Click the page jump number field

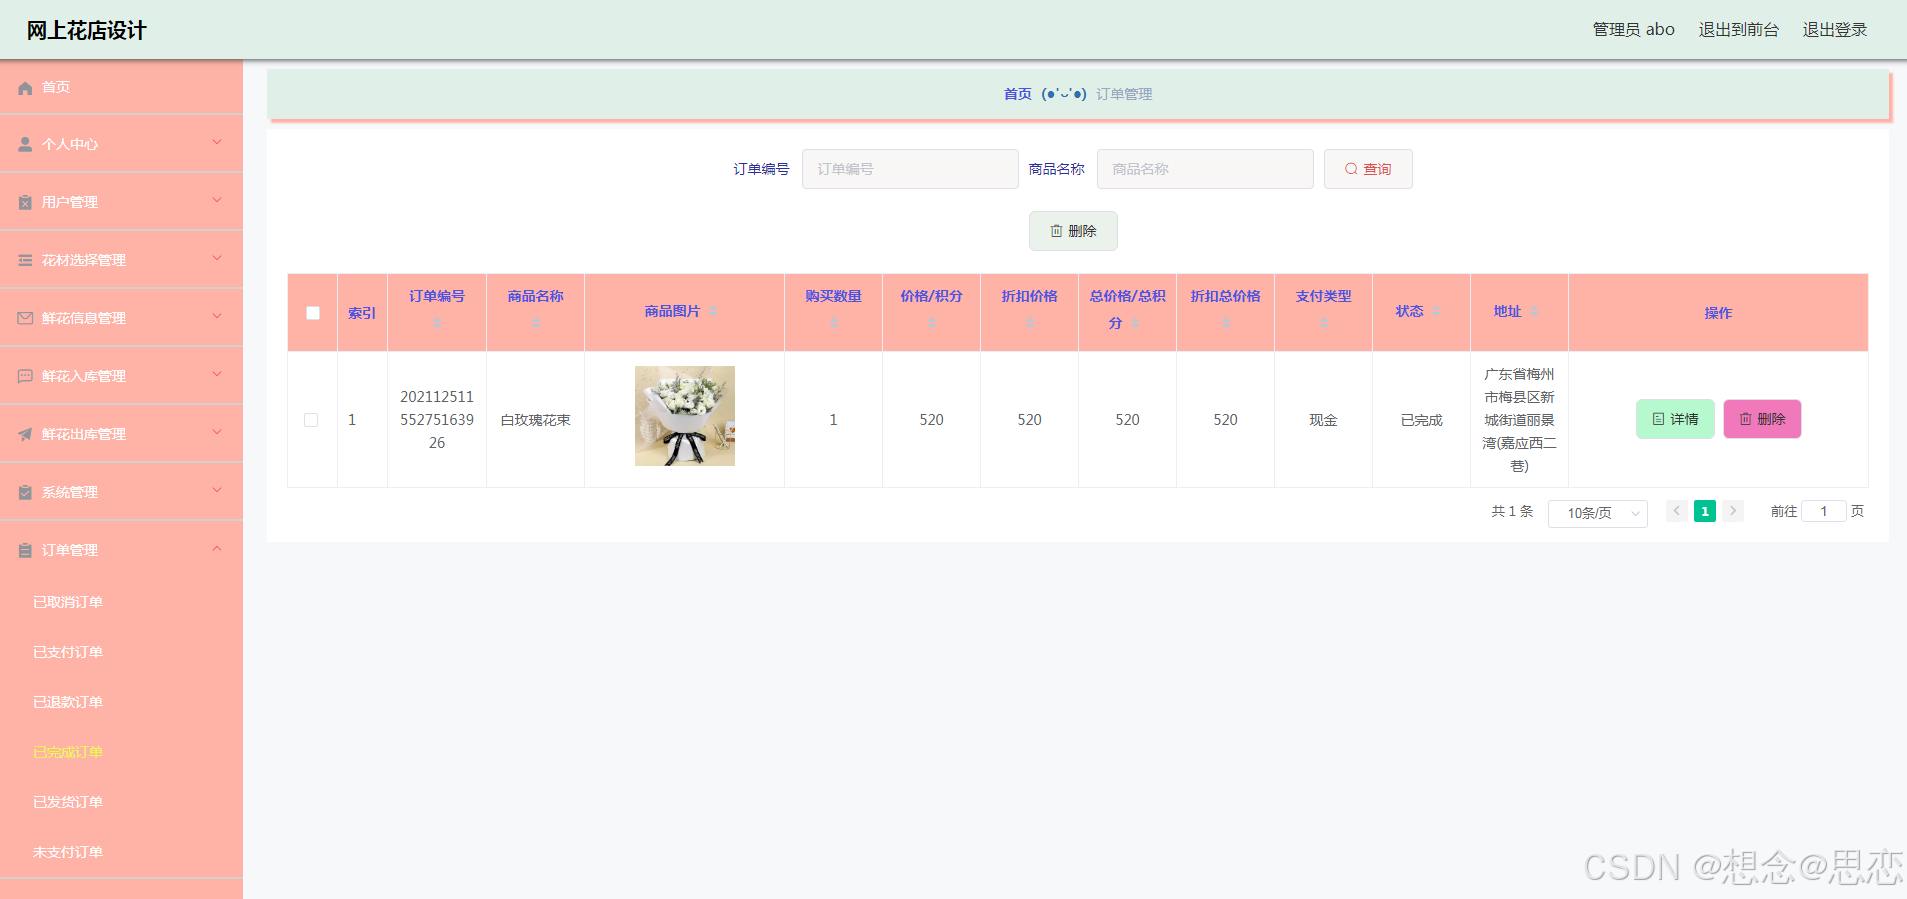pyautogui.click(x=1824, y=511)
